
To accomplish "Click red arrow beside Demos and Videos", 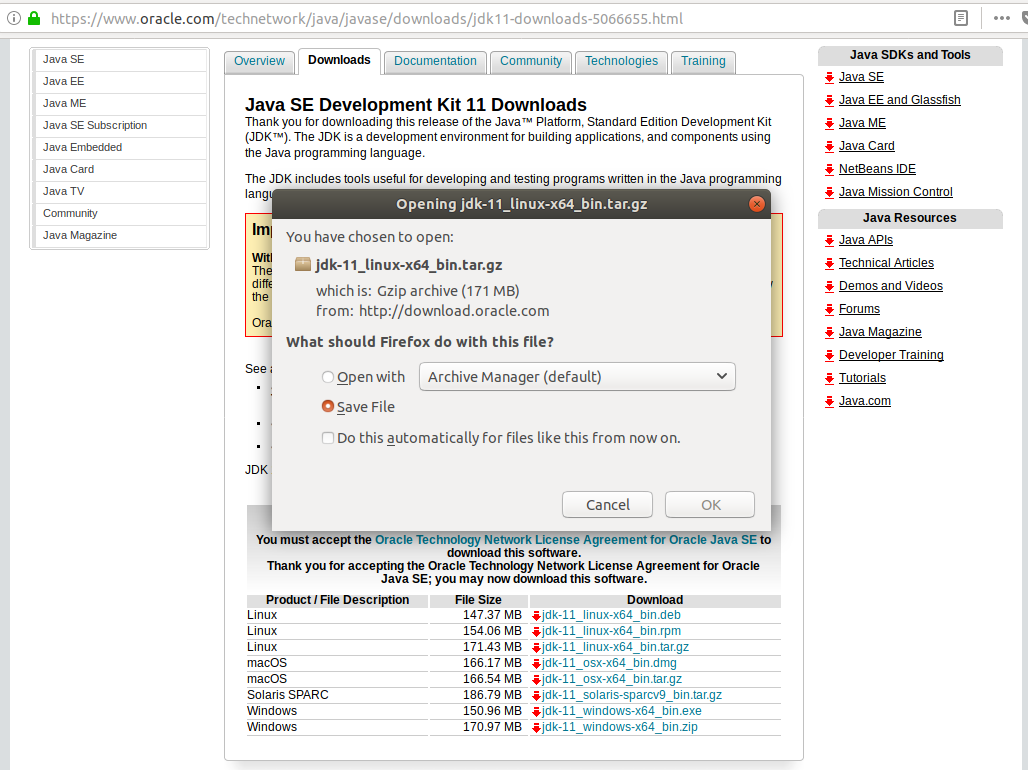I will [829, 287].
